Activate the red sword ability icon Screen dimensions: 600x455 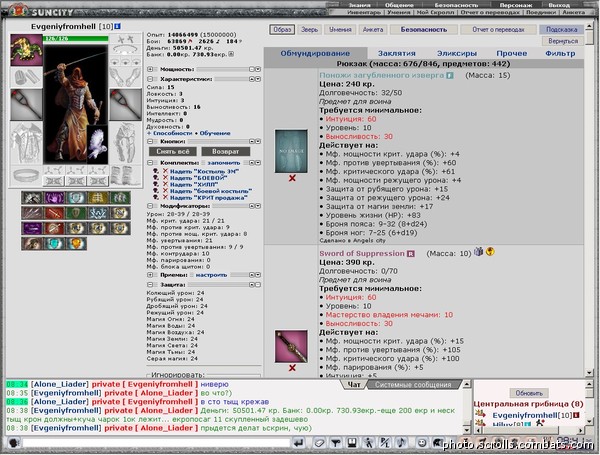54,213
